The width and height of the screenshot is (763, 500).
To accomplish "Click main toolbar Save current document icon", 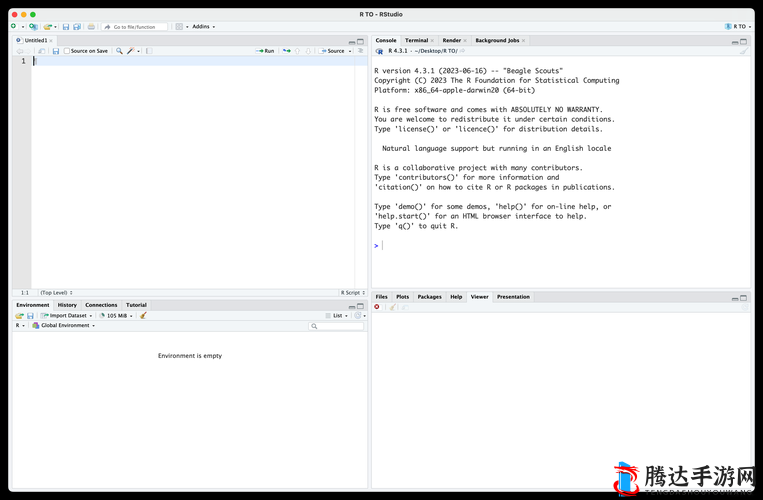I will (x=66, y=27).
